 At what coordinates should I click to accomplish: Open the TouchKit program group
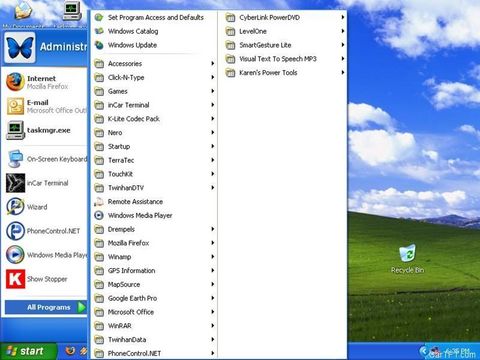154,174
